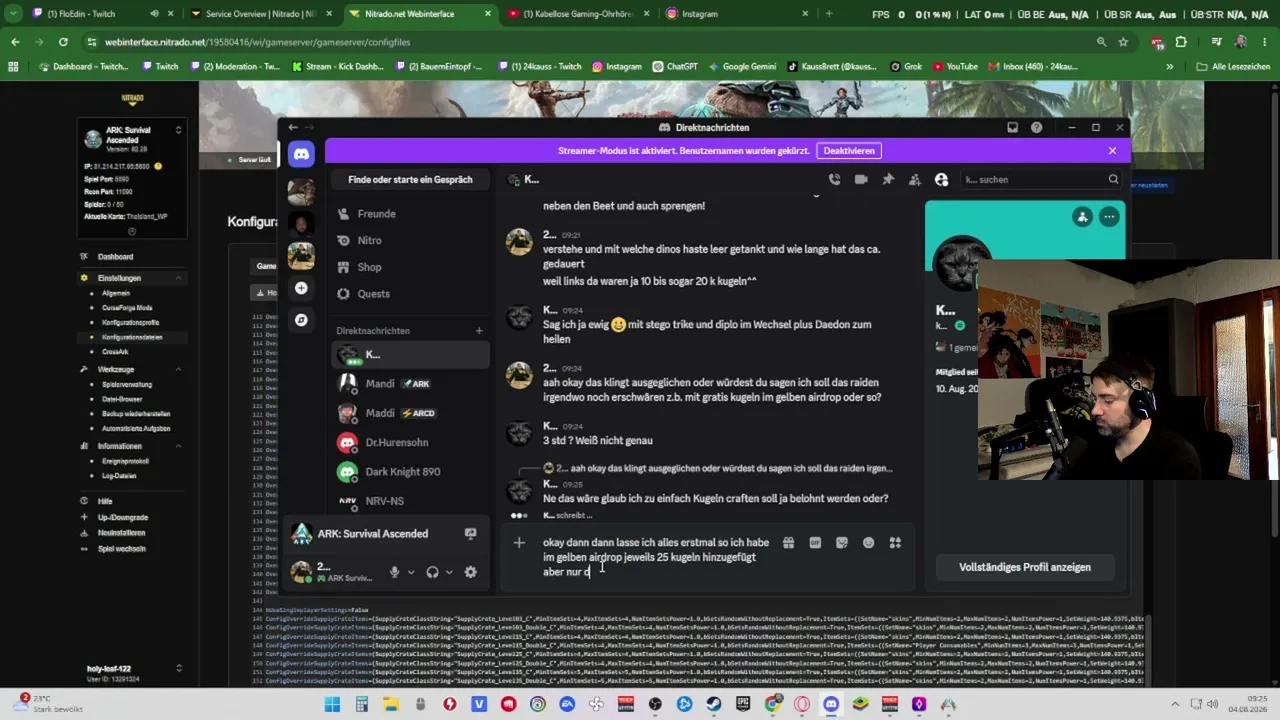The width and height of the screenshot is (1280, 720).
Task: Open conversation with NRV-NS
Action: pos(410,501)
